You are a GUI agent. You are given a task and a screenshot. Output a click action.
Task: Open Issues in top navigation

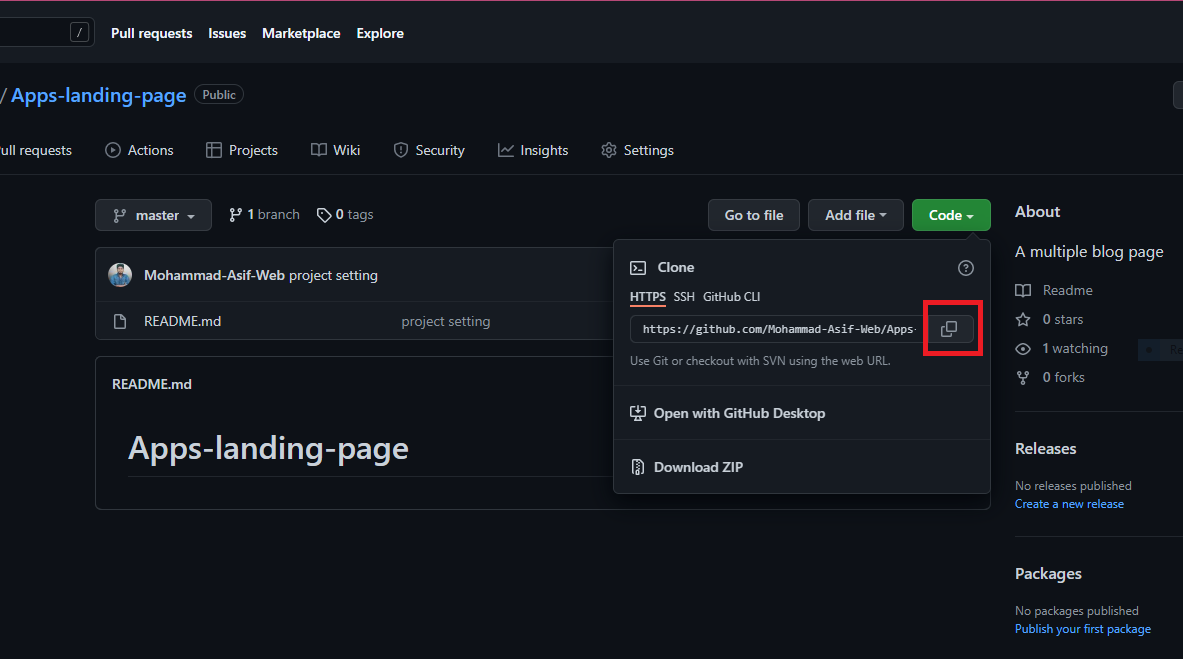coord(227,33)
